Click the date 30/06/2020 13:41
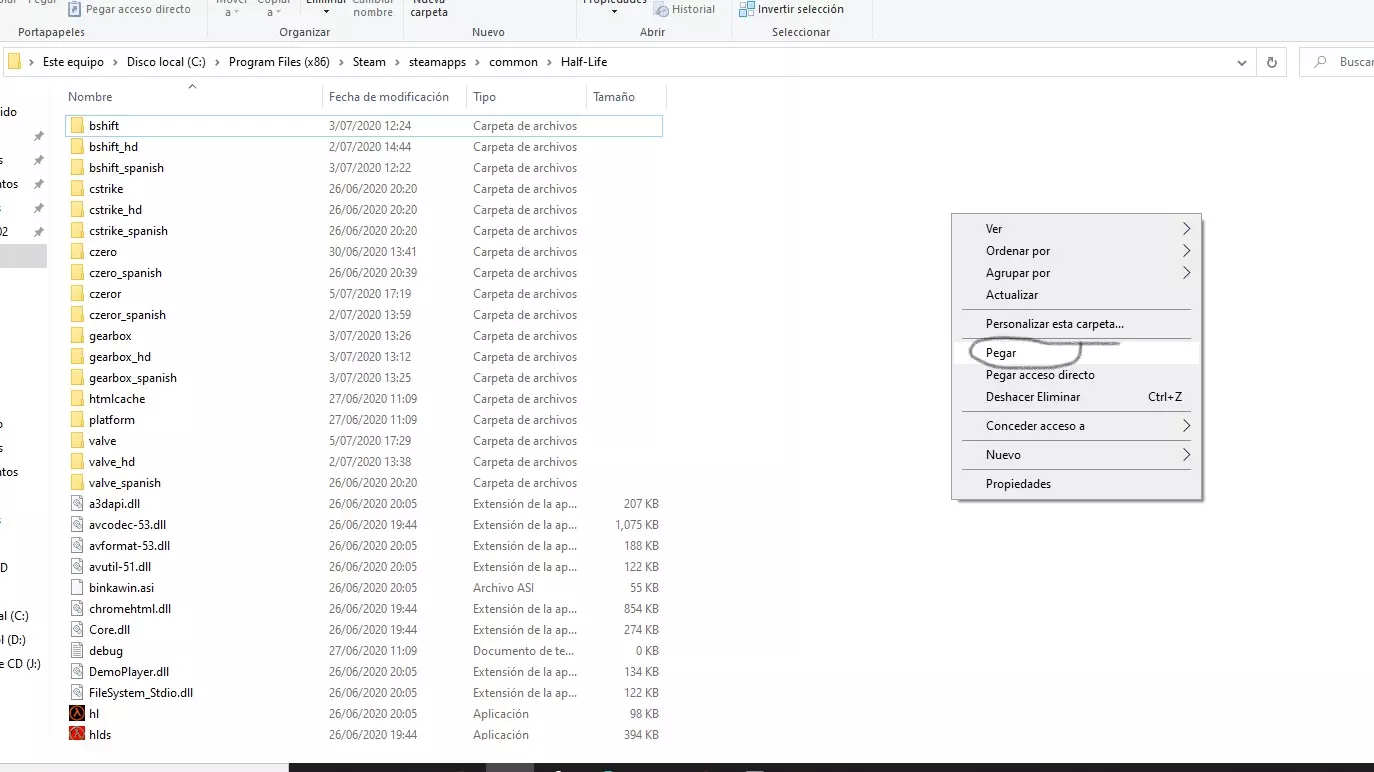 373,252
